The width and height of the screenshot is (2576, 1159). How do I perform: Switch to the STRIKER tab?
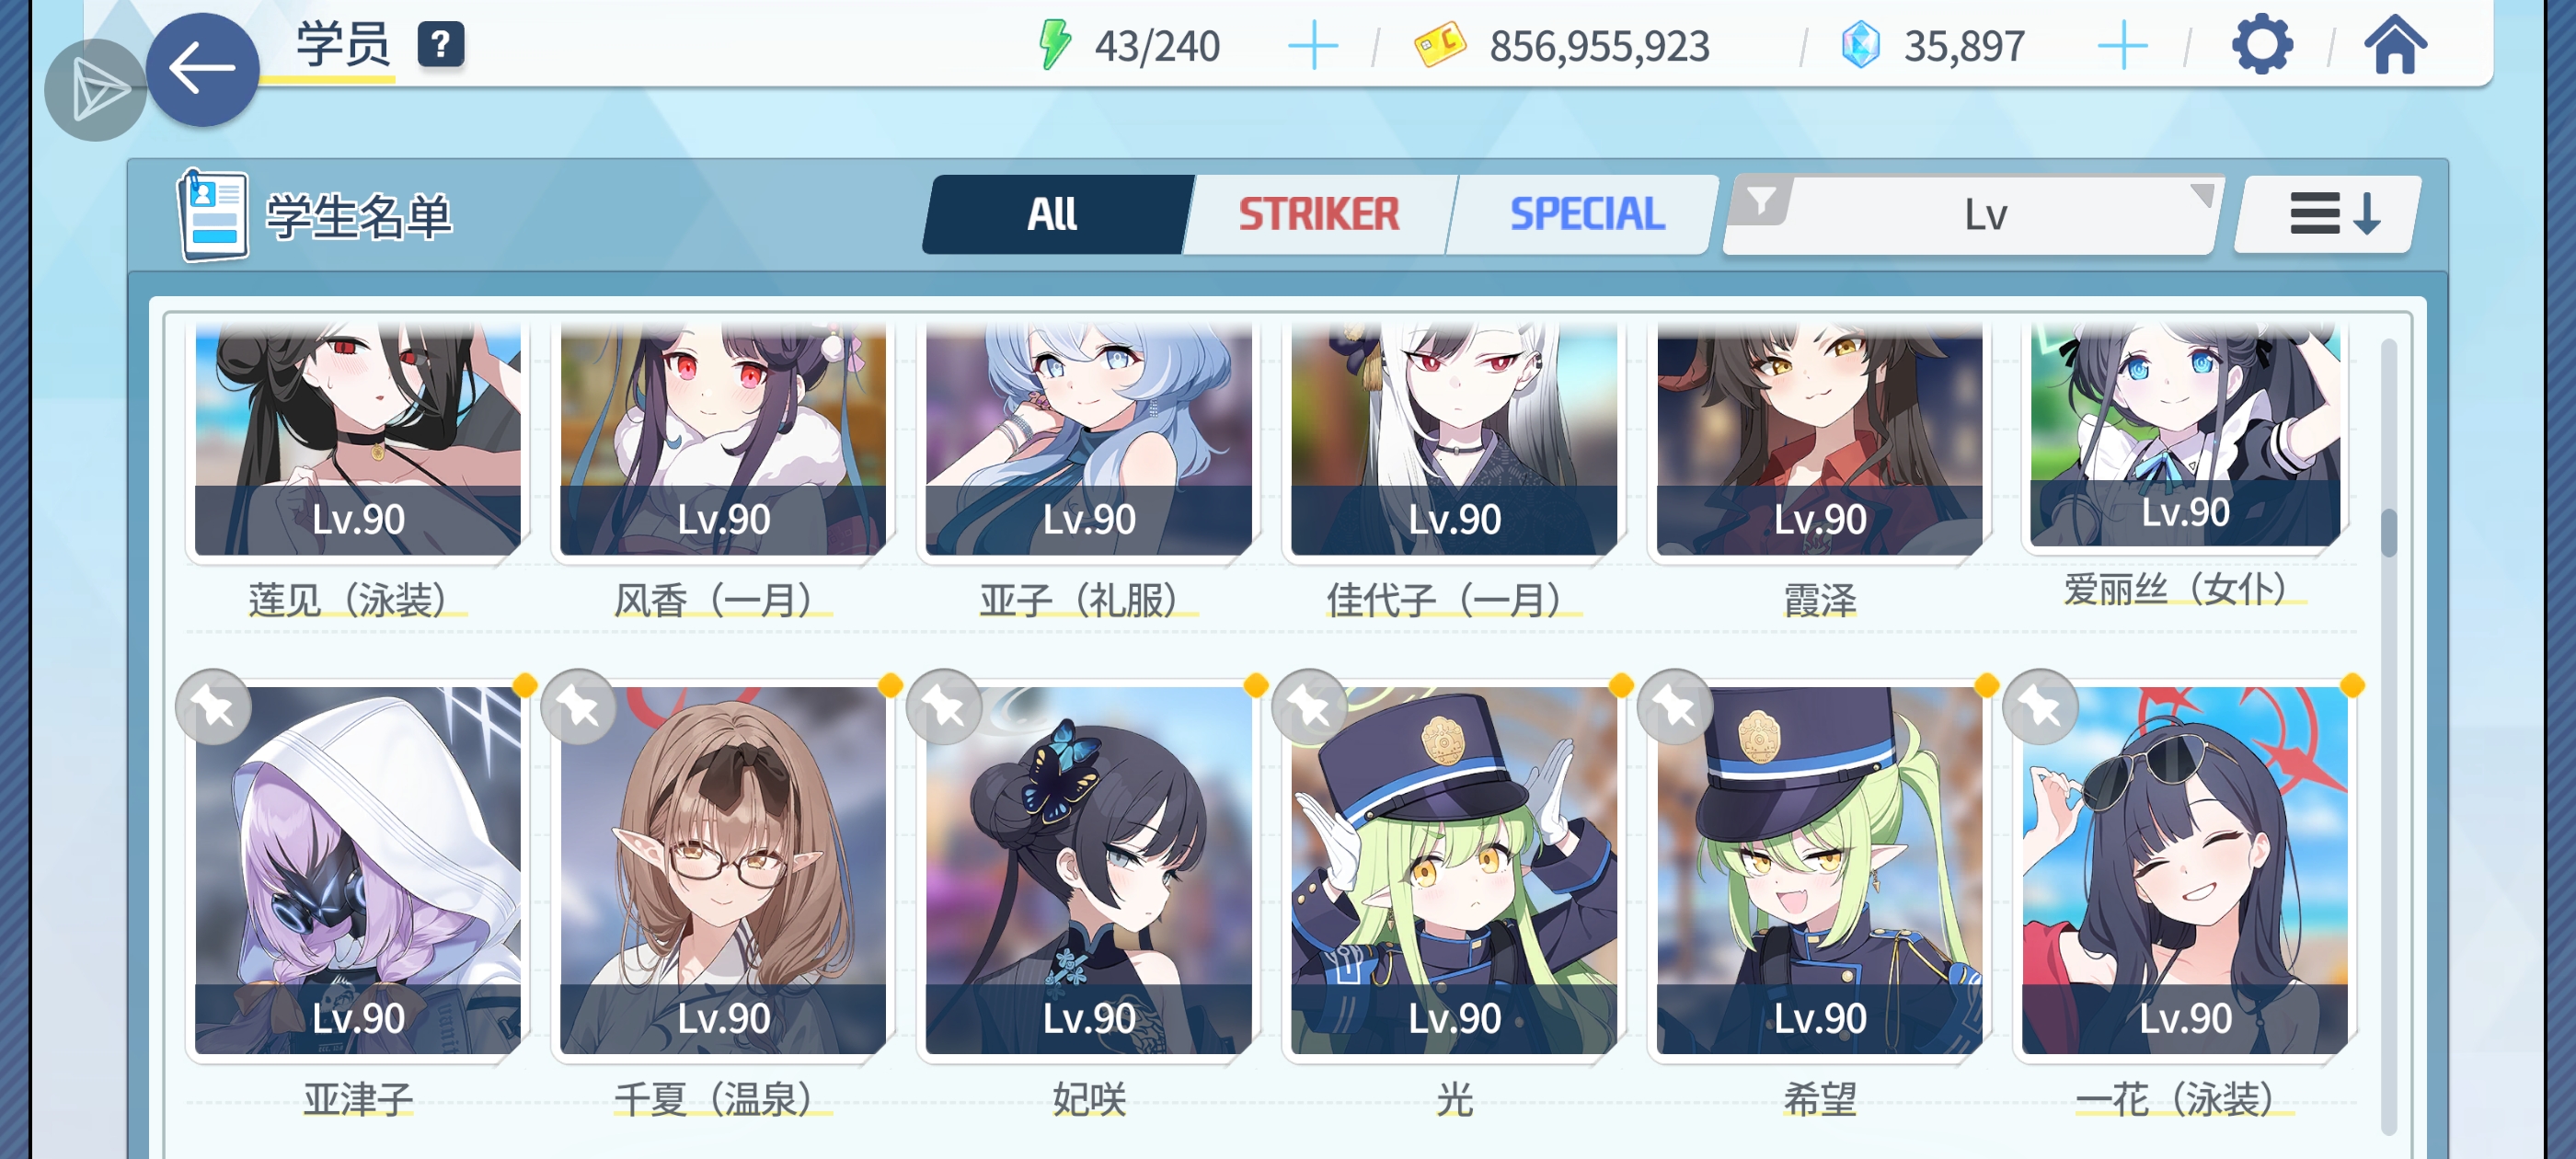[x=1320, y=214]
